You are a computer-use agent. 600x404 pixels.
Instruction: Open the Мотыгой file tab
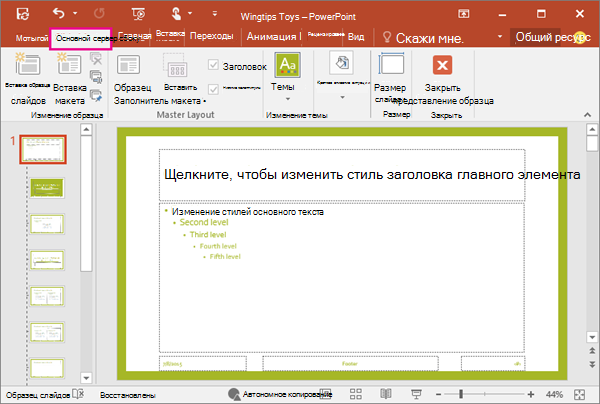(32, 38)
